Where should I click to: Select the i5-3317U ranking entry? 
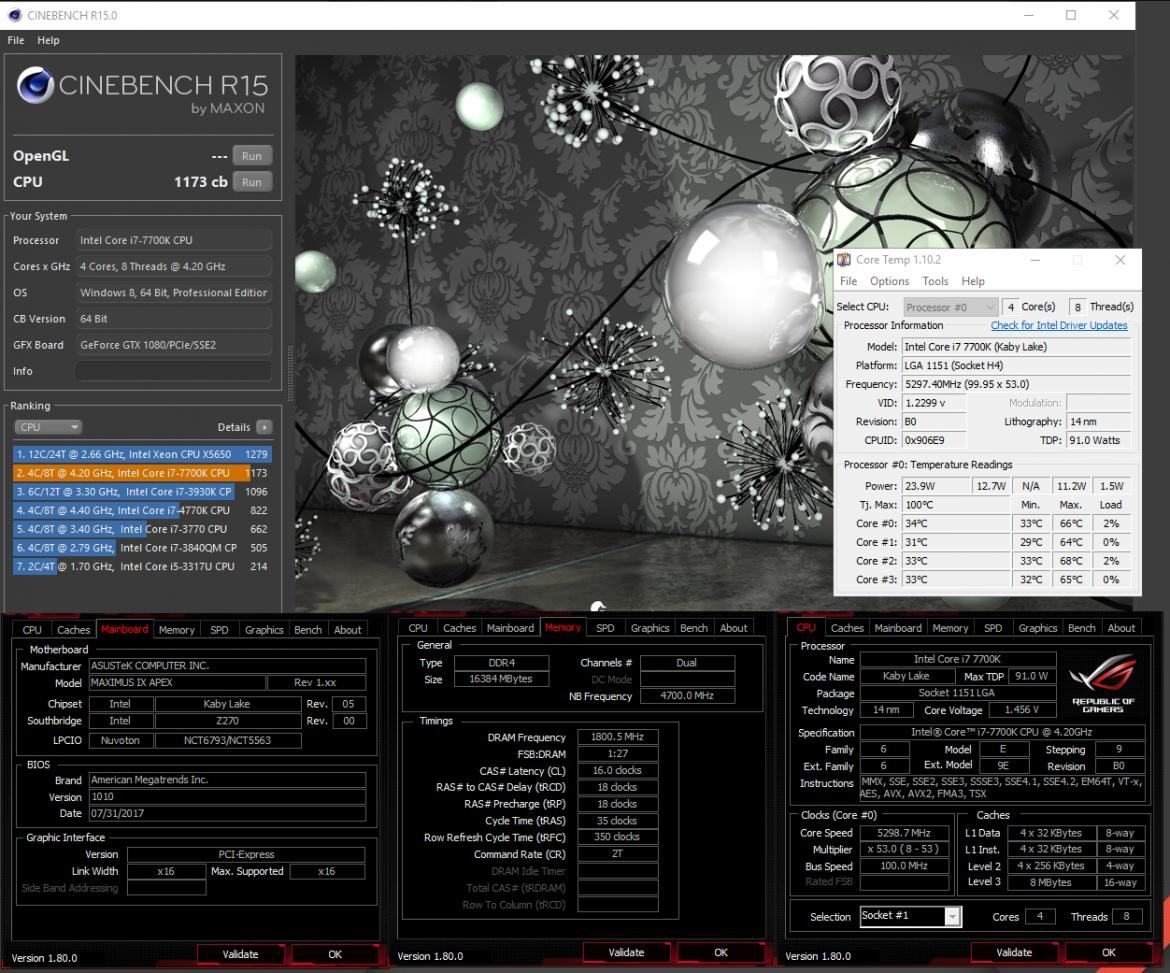click(x=142, y=566)
